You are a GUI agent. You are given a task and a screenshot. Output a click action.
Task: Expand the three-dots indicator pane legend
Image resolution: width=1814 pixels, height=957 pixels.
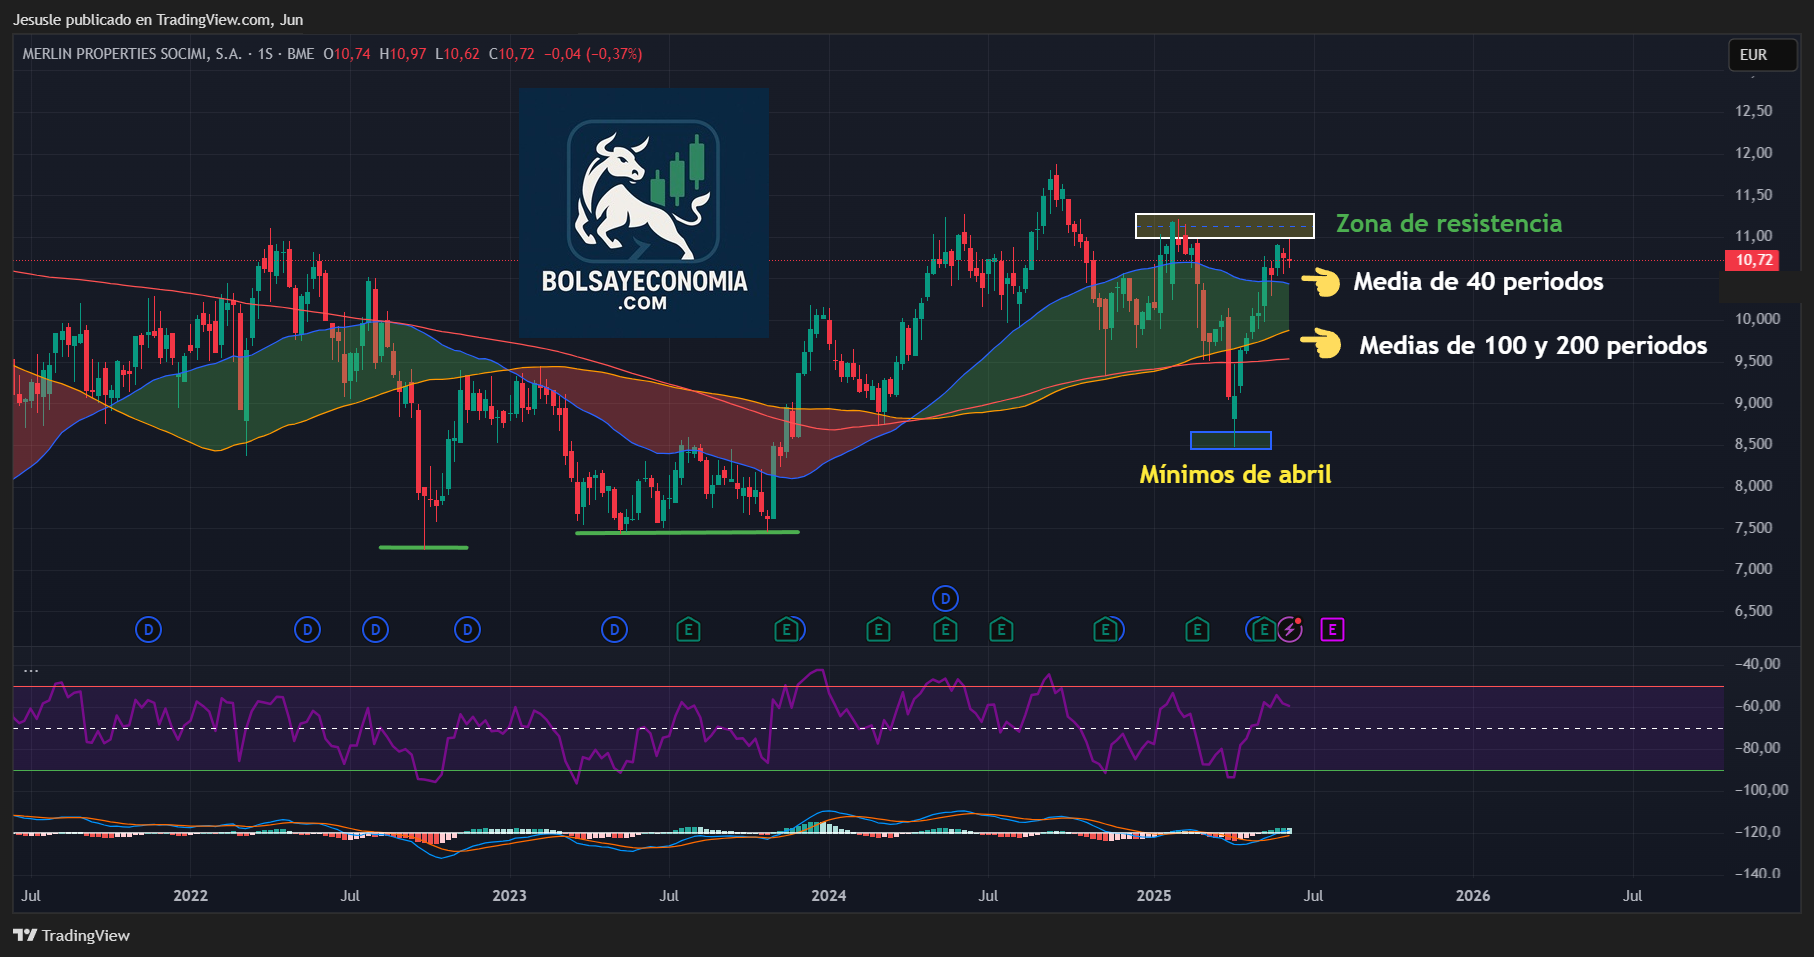31,671
